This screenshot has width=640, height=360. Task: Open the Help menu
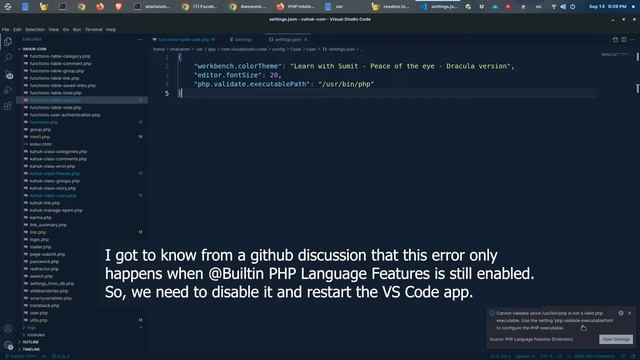[x=111, y=30]
